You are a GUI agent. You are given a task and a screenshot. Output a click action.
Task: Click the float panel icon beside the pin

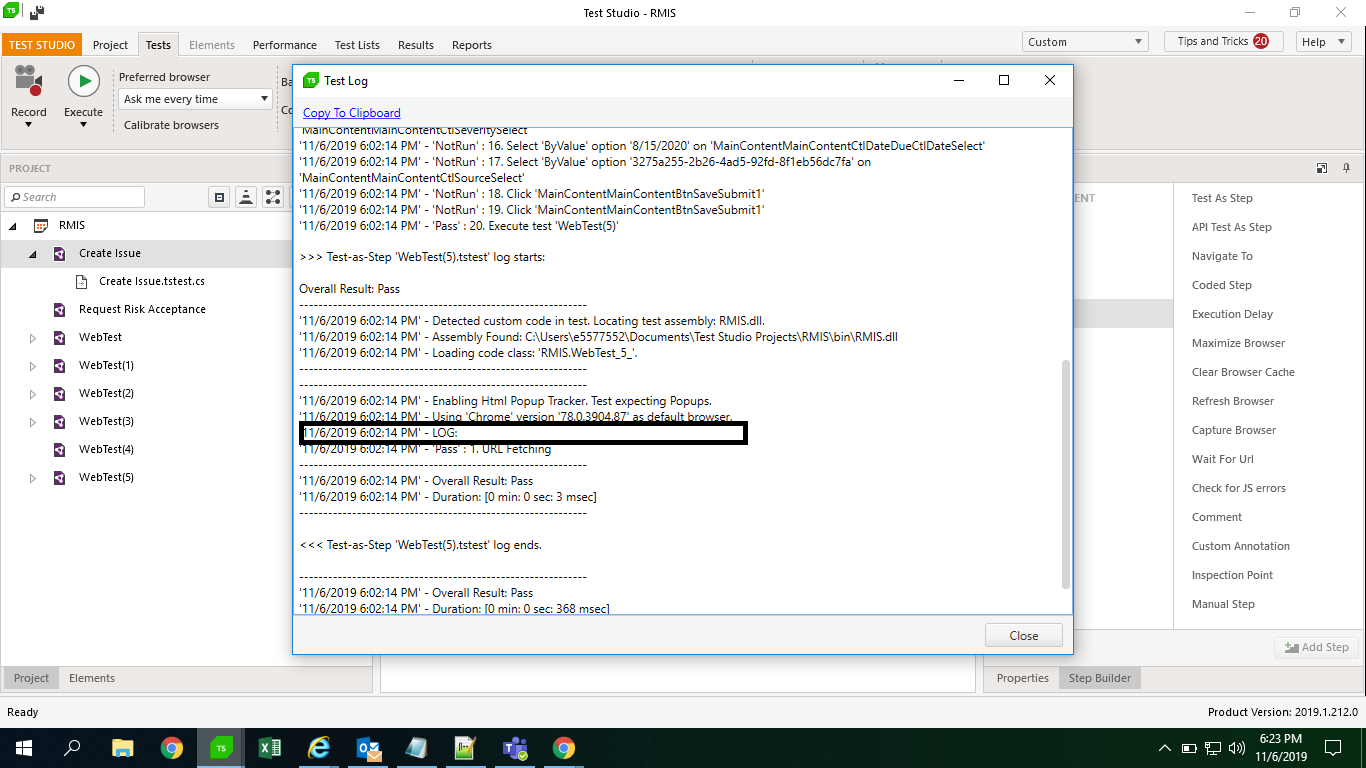click(1322, 168)
